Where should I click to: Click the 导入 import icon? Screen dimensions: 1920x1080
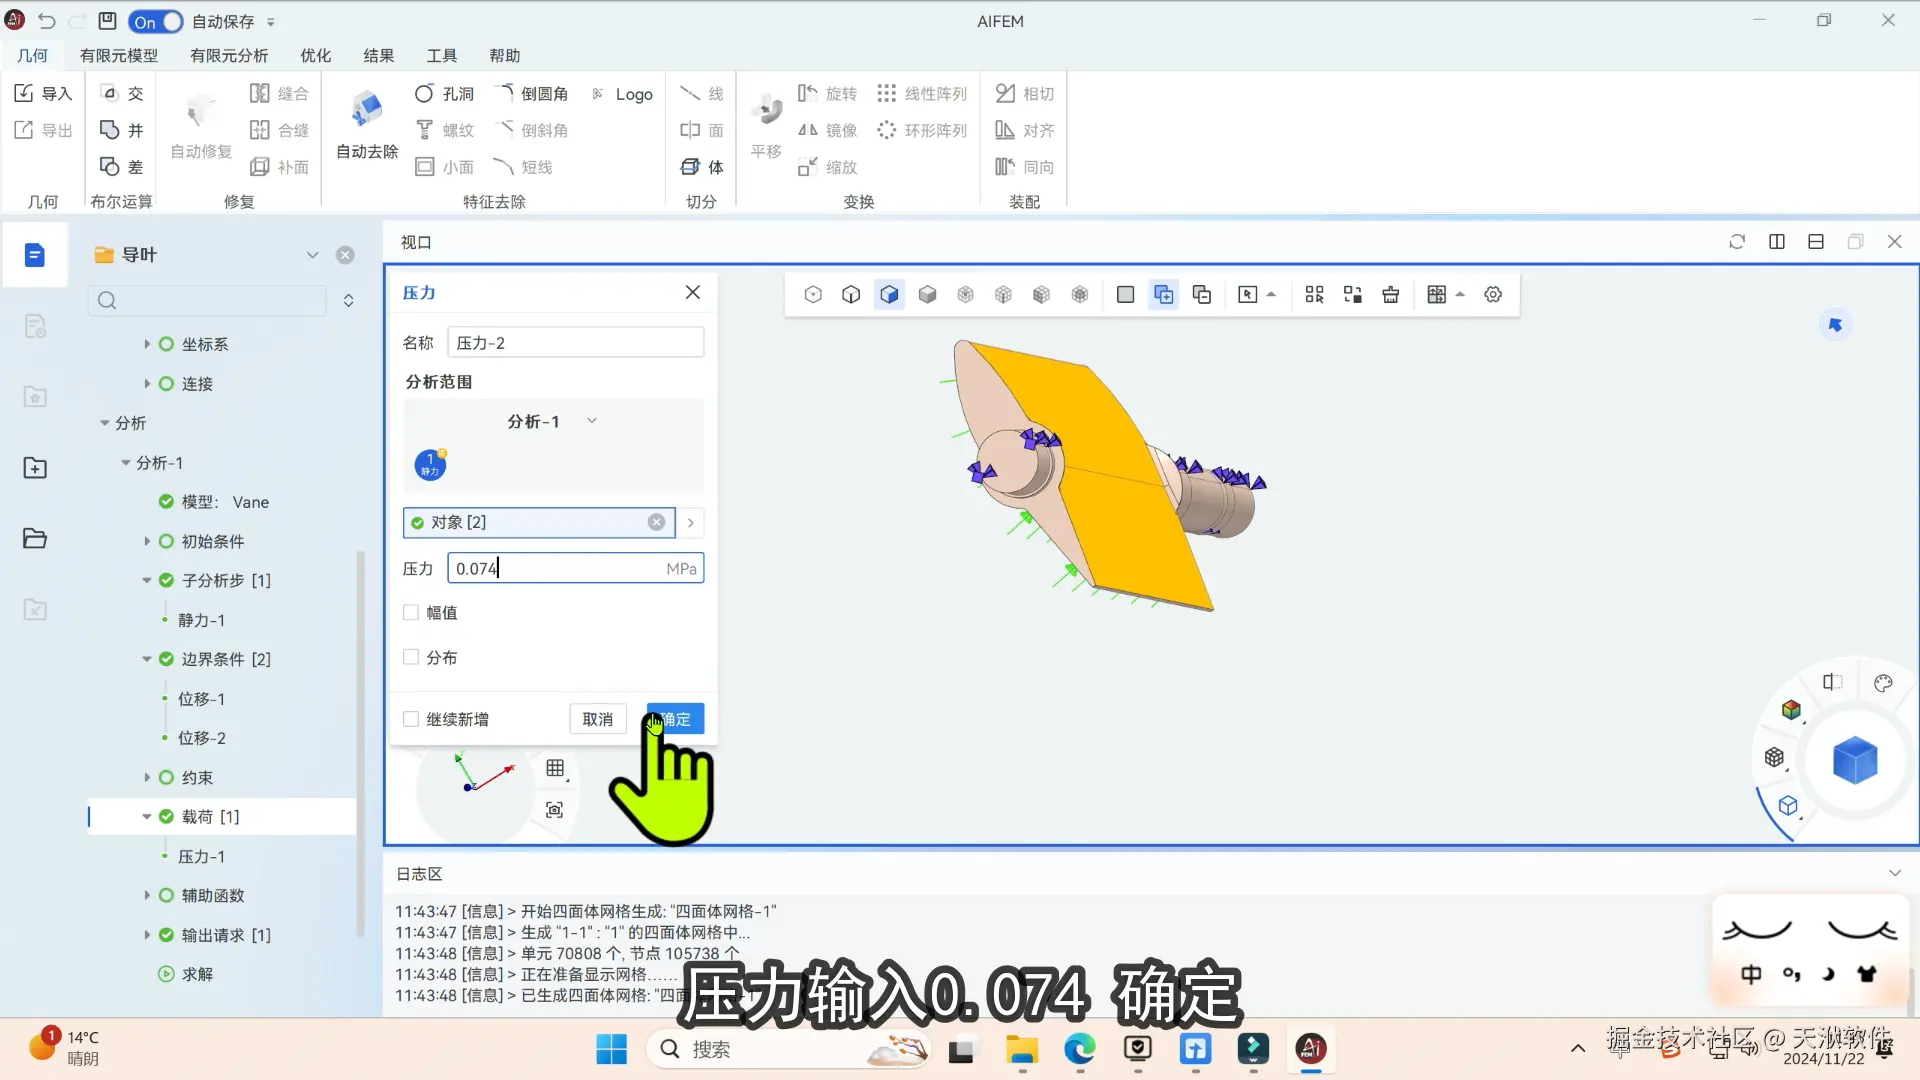[x=25, y=93]
